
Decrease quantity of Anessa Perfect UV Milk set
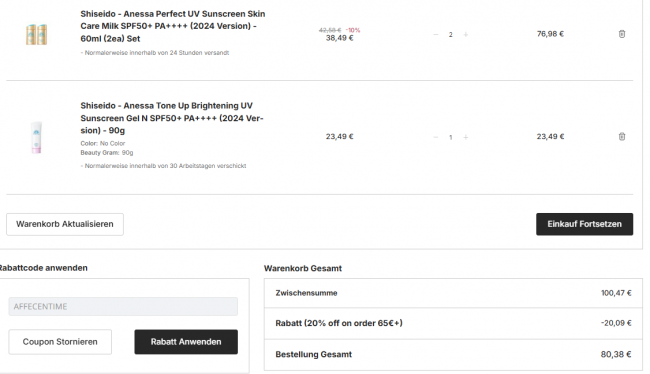(435, 34)
